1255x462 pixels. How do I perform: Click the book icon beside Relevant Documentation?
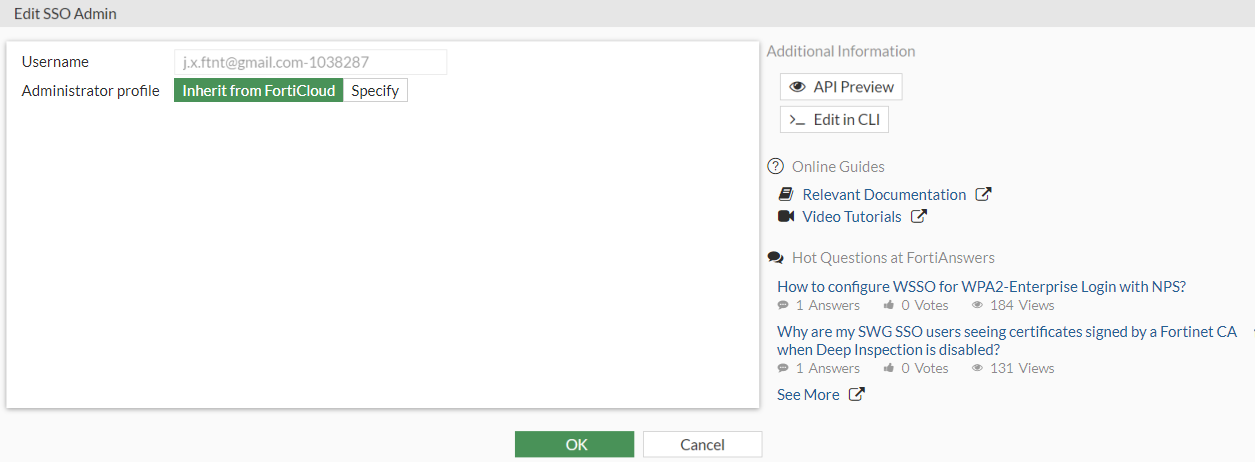point(786,195)
